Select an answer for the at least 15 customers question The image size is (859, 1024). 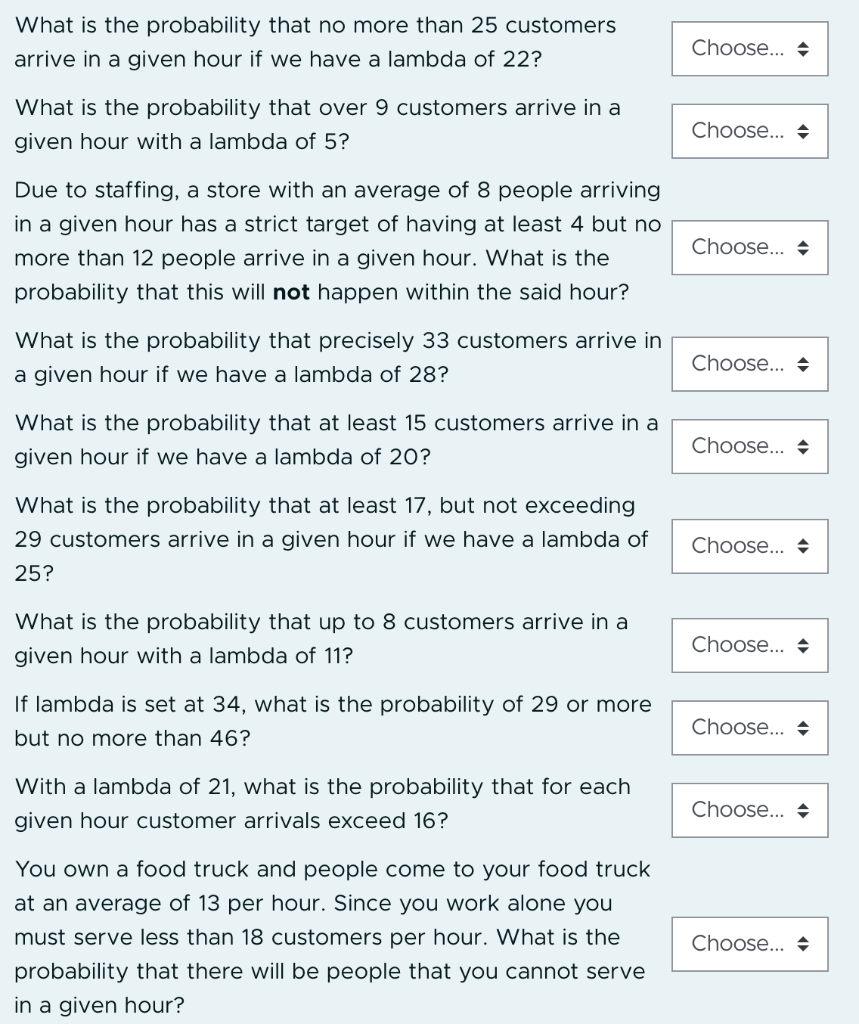tap(749, 446)
